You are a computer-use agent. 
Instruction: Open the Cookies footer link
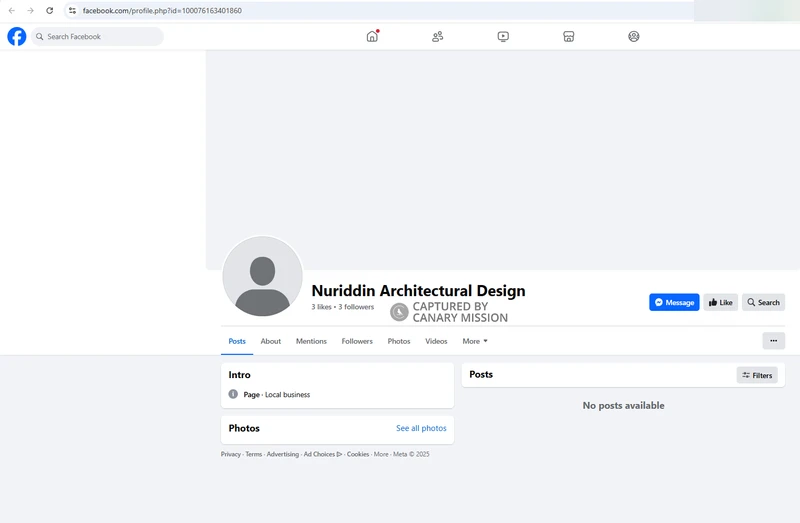click(358, 454)
